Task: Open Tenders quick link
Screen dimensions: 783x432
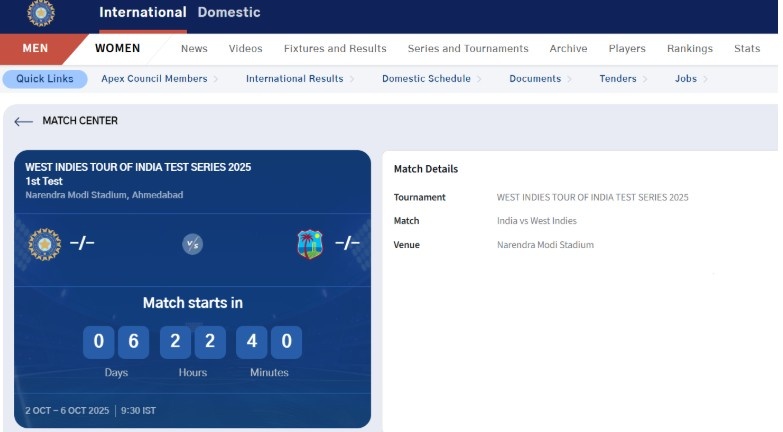Action: click(618, 79)
